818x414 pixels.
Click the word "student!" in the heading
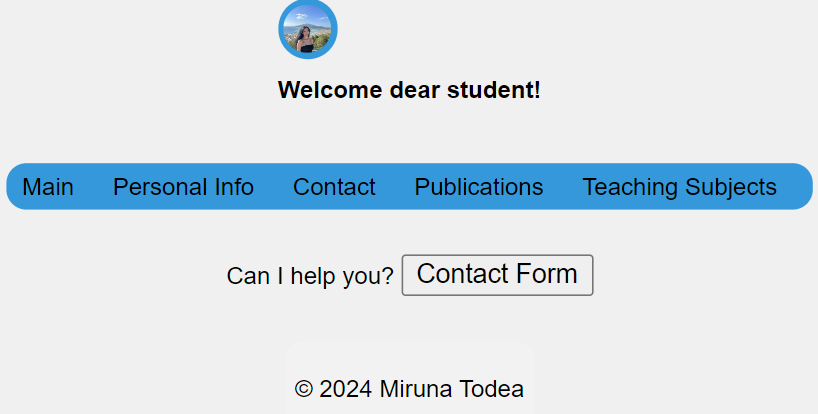494,90
